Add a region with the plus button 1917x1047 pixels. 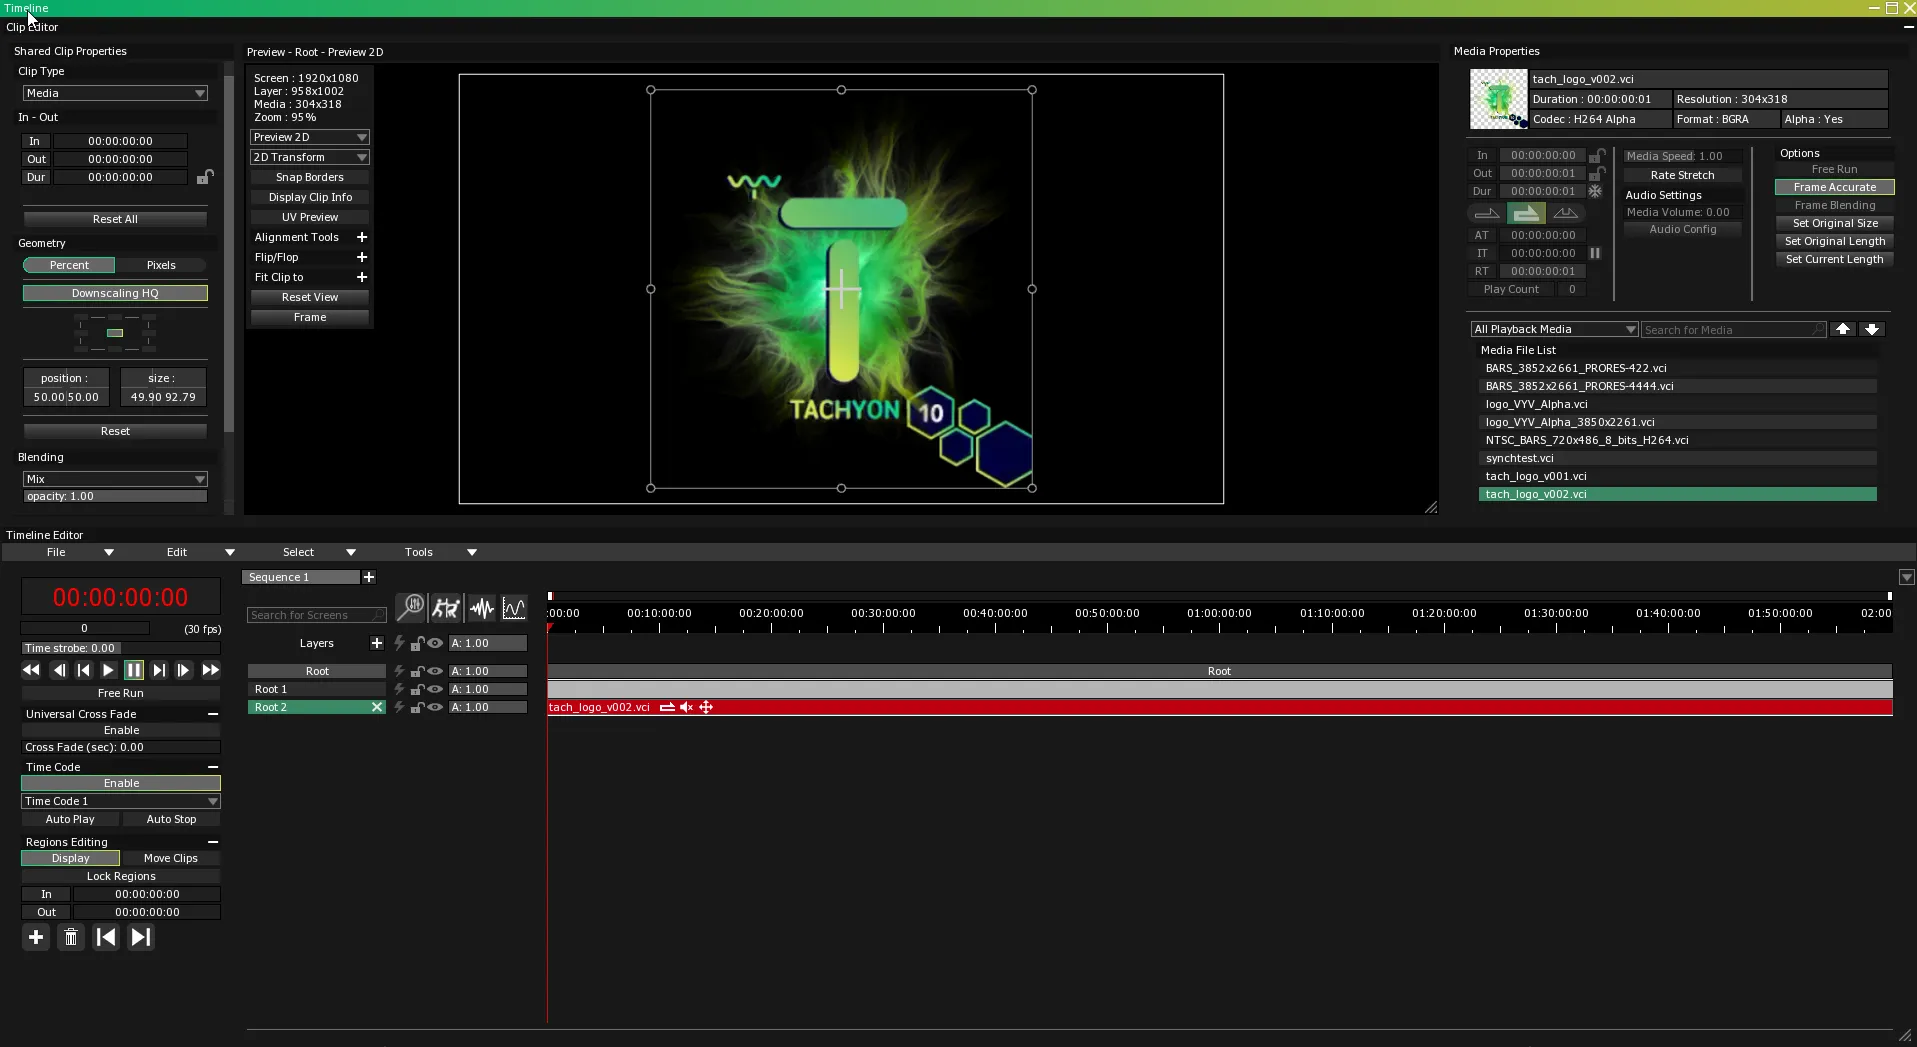point(36,937)
